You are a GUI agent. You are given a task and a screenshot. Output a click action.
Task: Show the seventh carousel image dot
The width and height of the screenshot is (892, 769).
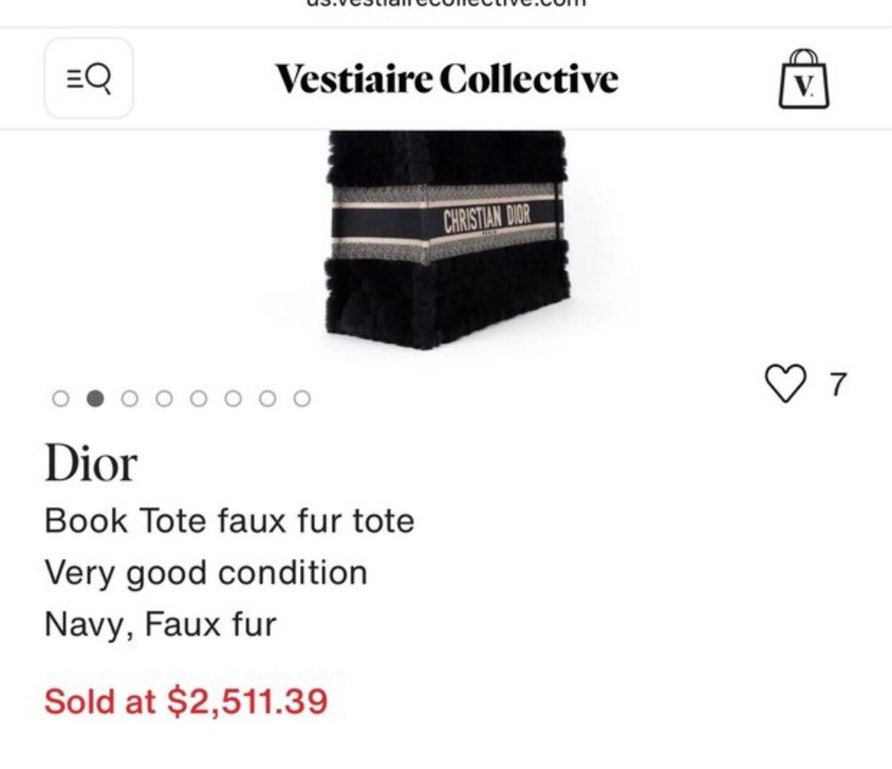click(x=267, y=399)
